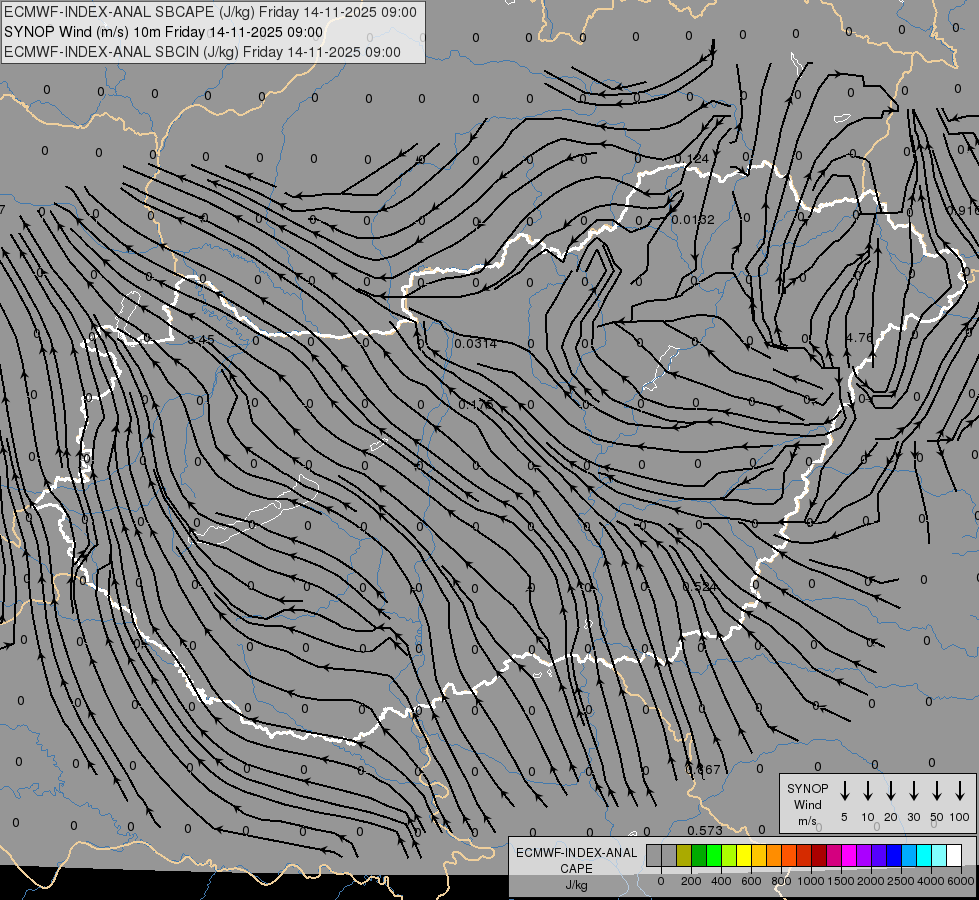
Task: Click the SBCIN title line in header
Action: 202,52
